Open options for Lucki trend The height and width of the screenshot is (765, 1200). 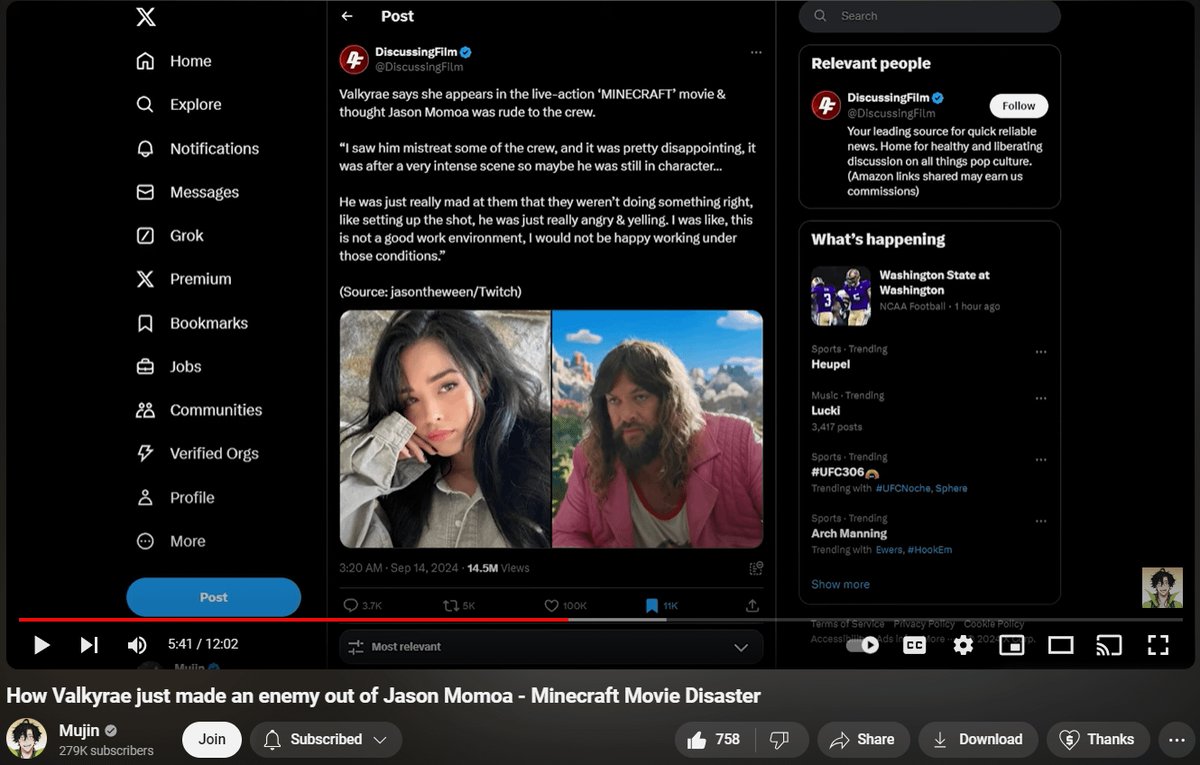(1041, 398)
